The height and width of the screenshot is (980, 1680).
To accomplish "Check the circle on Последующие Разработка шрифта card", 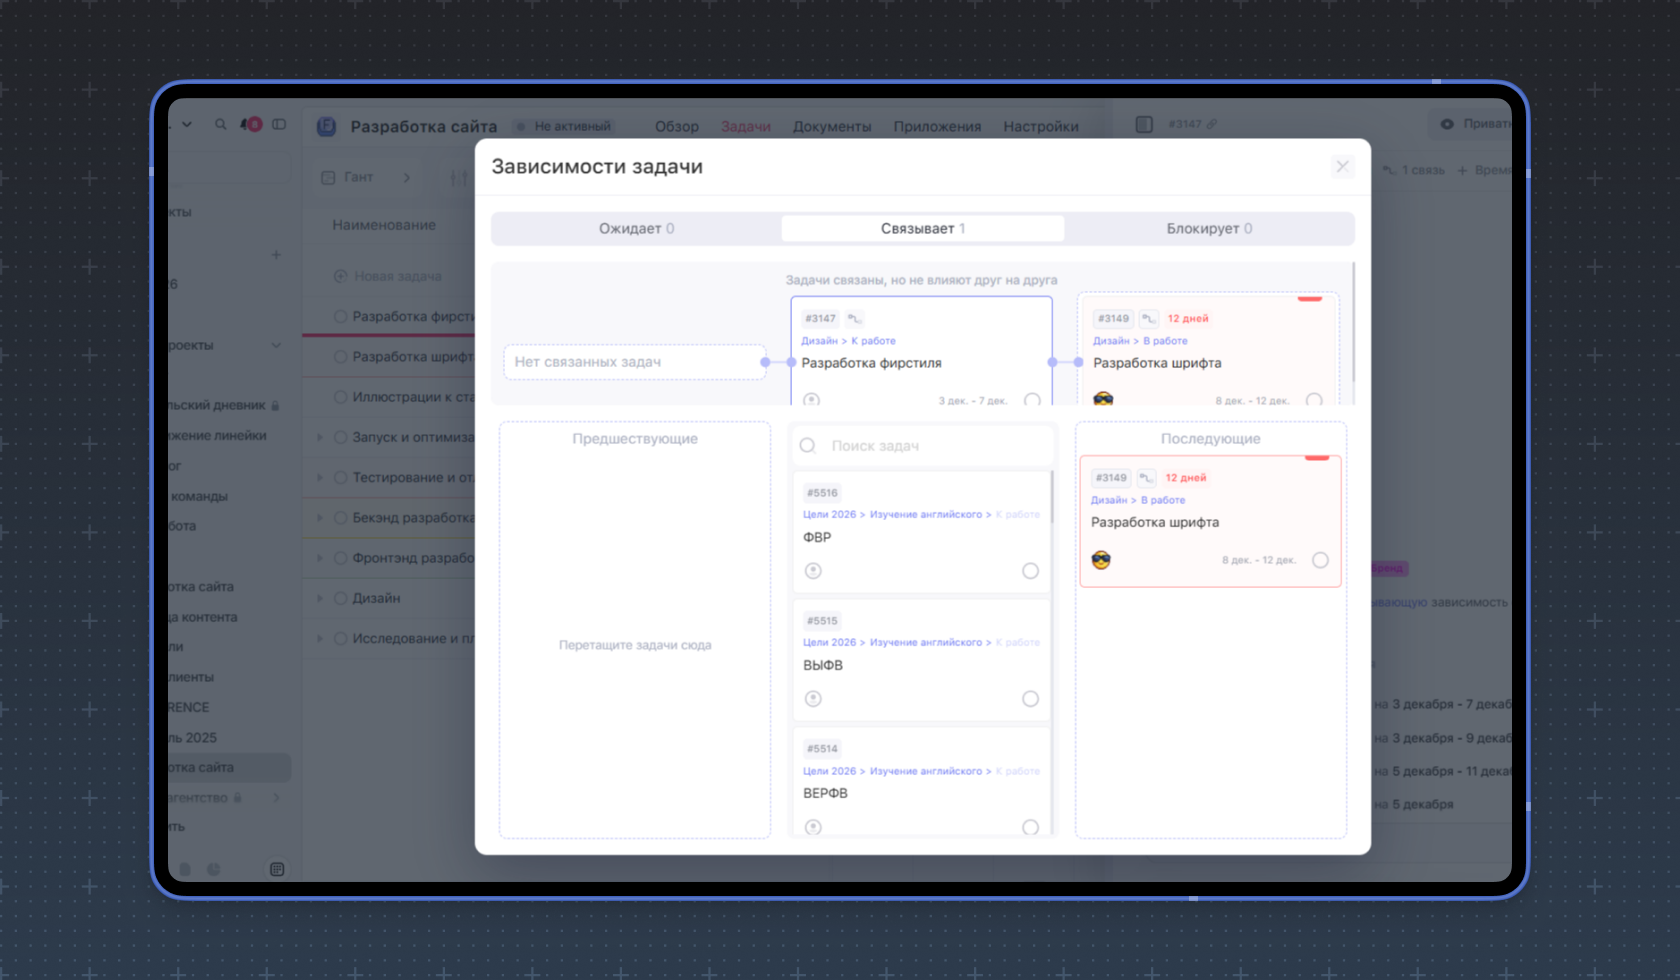I will click(1320, 560).
